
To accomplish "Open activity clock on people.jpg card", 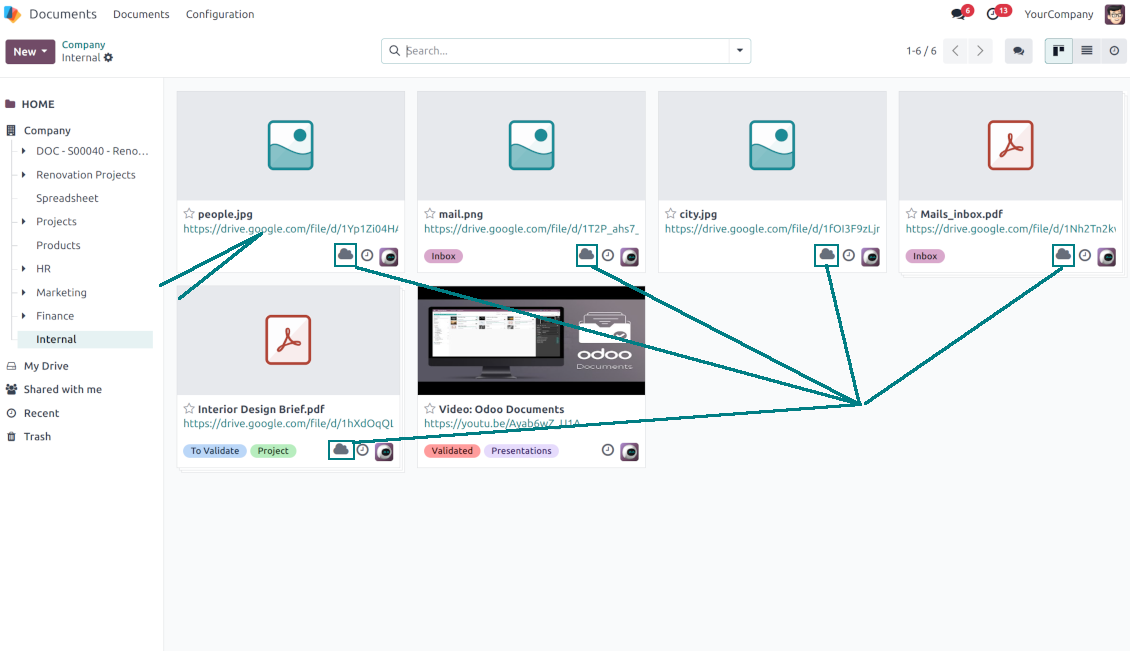I will tap(368, 255).
